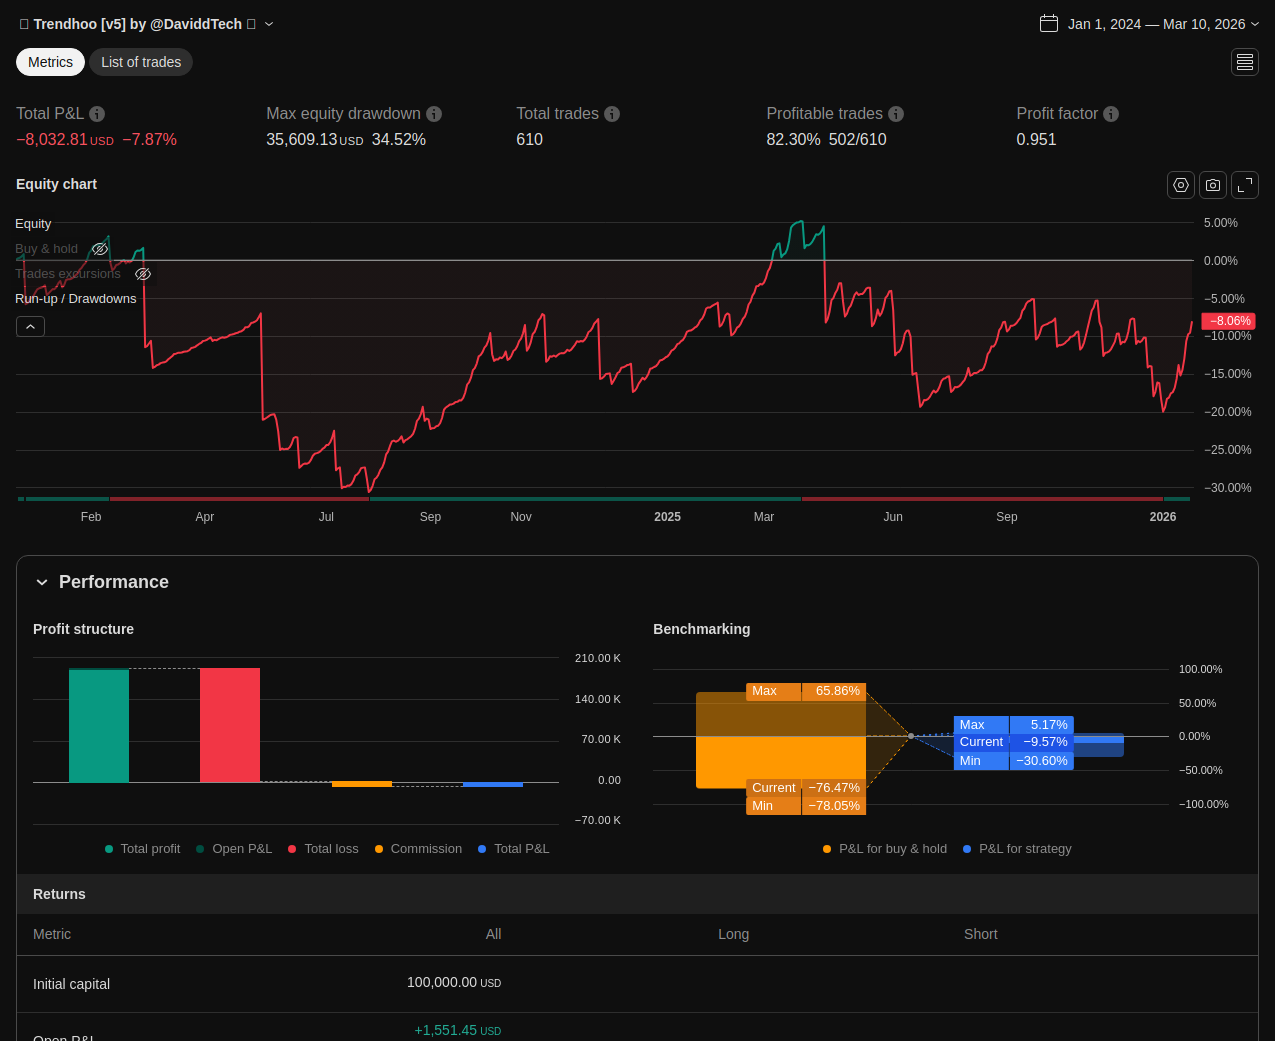Collapse the Performance section

pos(42,582)
